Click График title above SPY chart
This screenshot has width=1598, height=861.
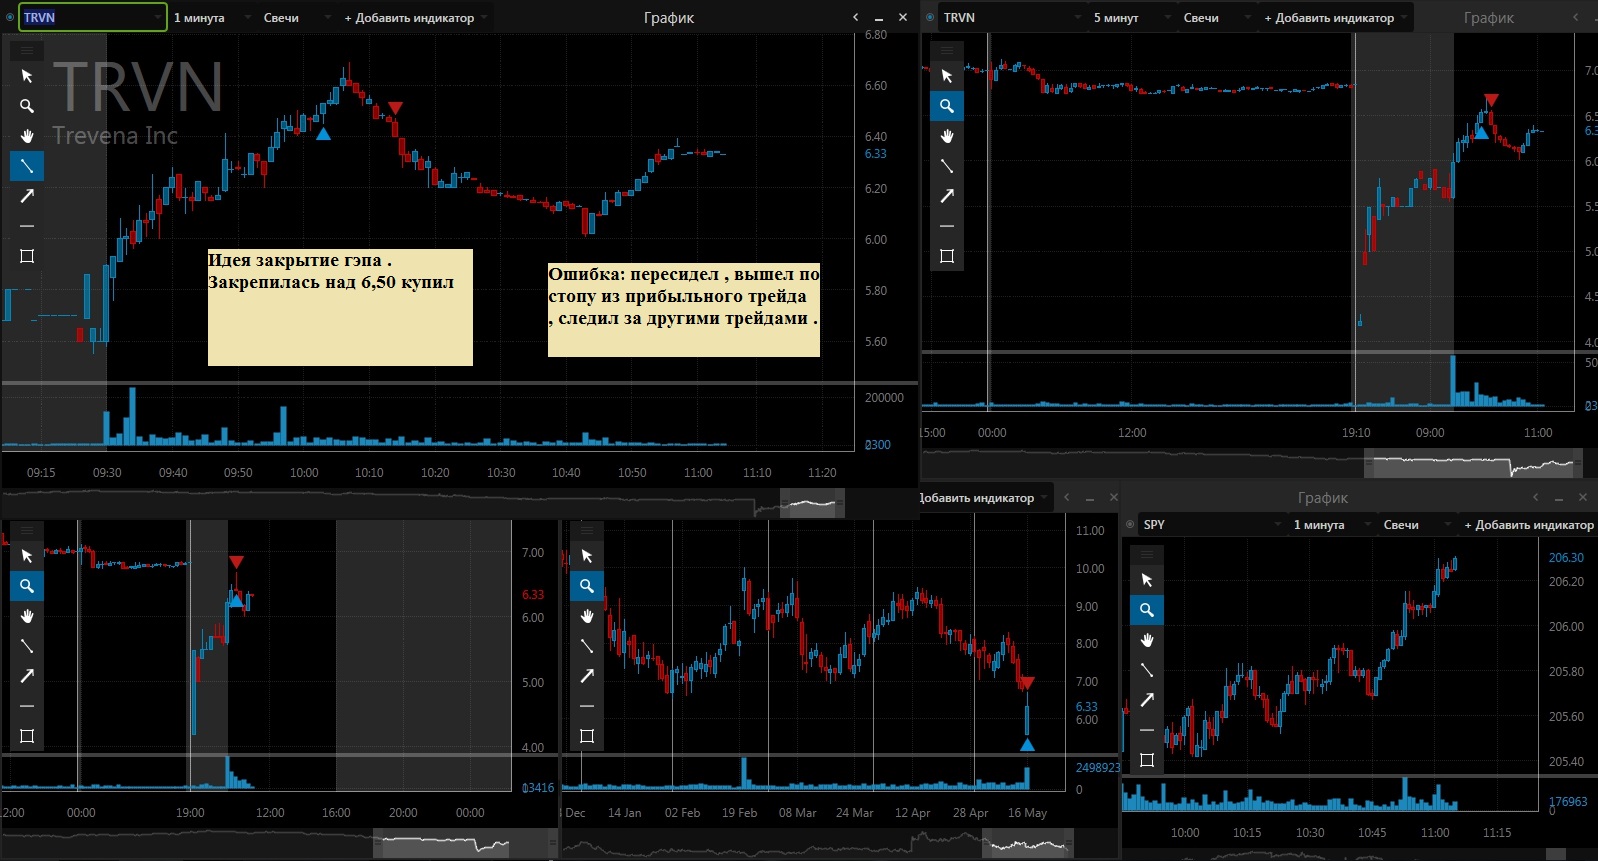[1322, 497]
